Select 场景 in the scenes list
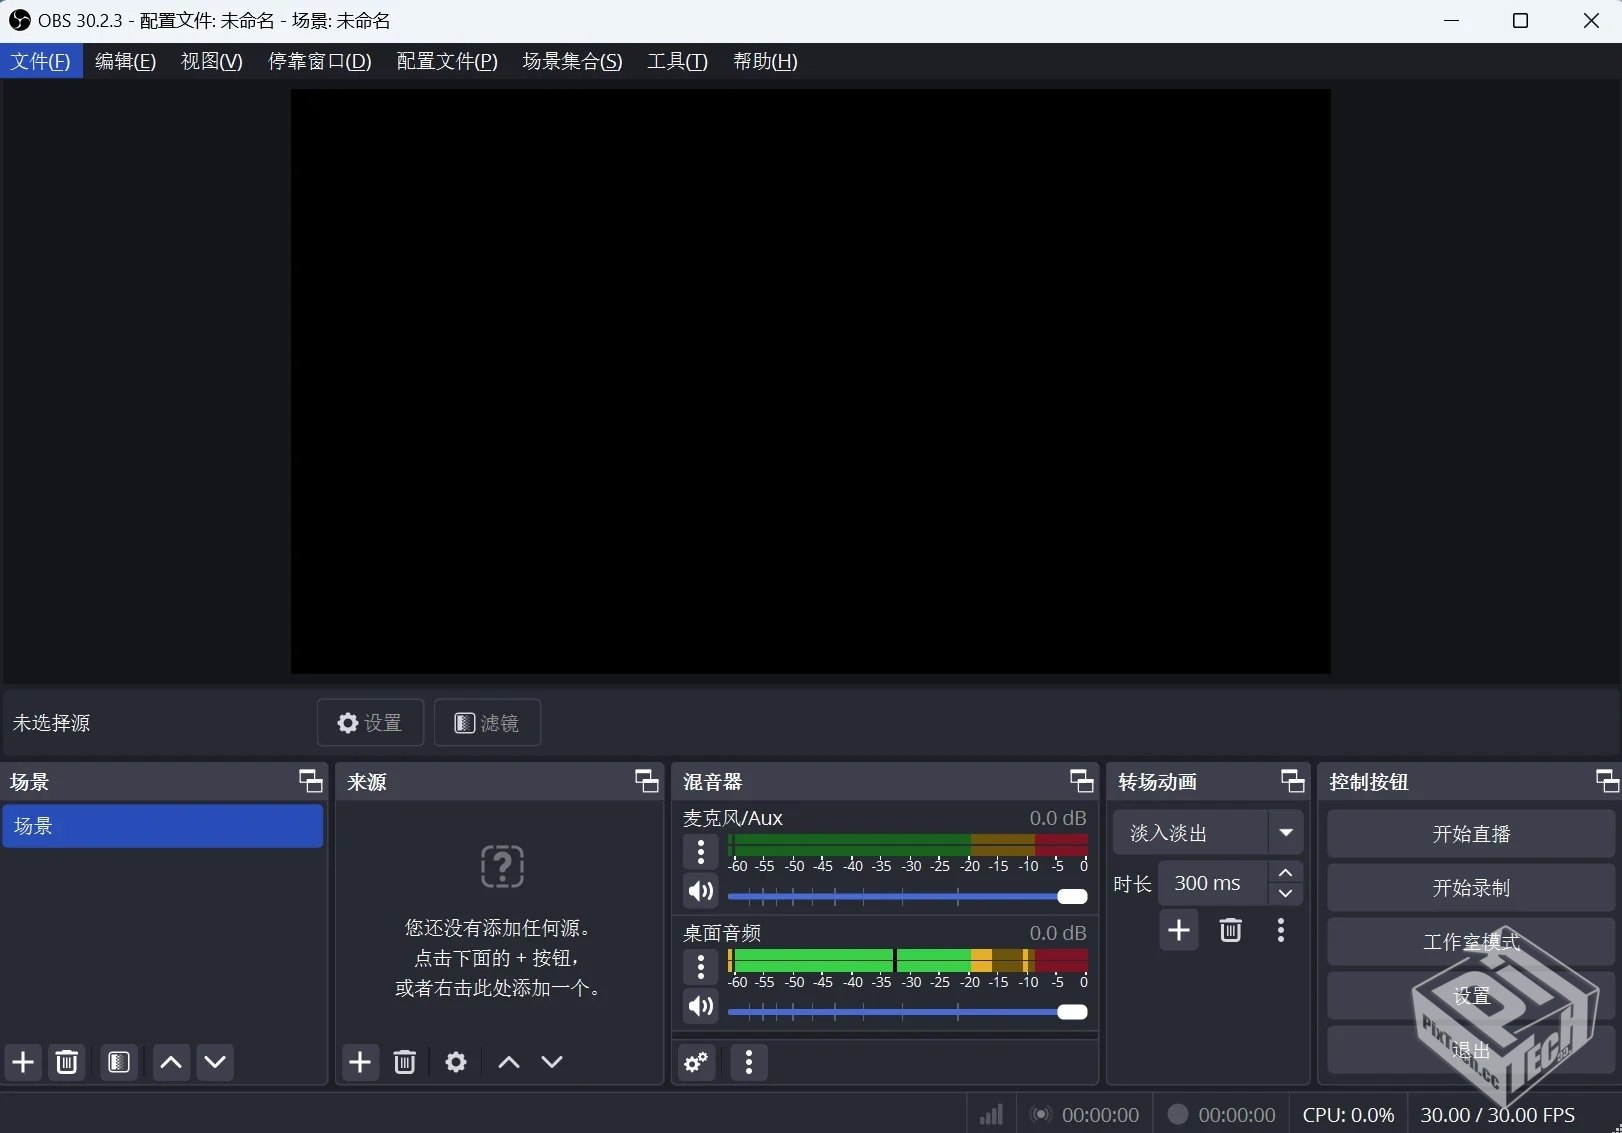Viewport: 1622px width, 1133px height. pyautogui.click(x=163, y=826)
